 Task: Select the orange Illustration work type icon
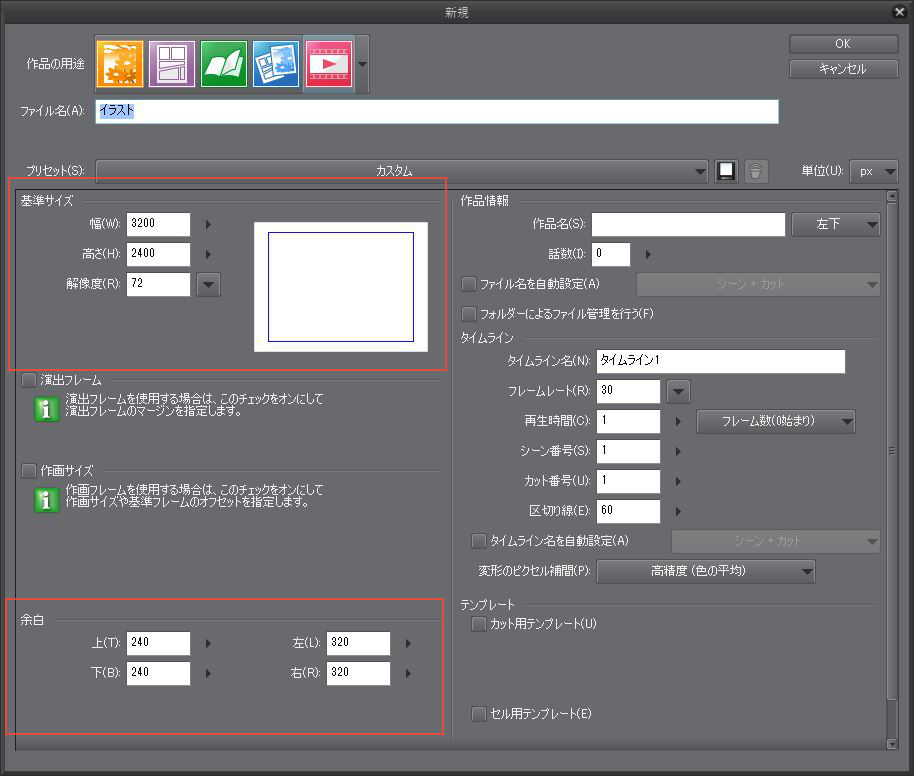pos(120,64)
